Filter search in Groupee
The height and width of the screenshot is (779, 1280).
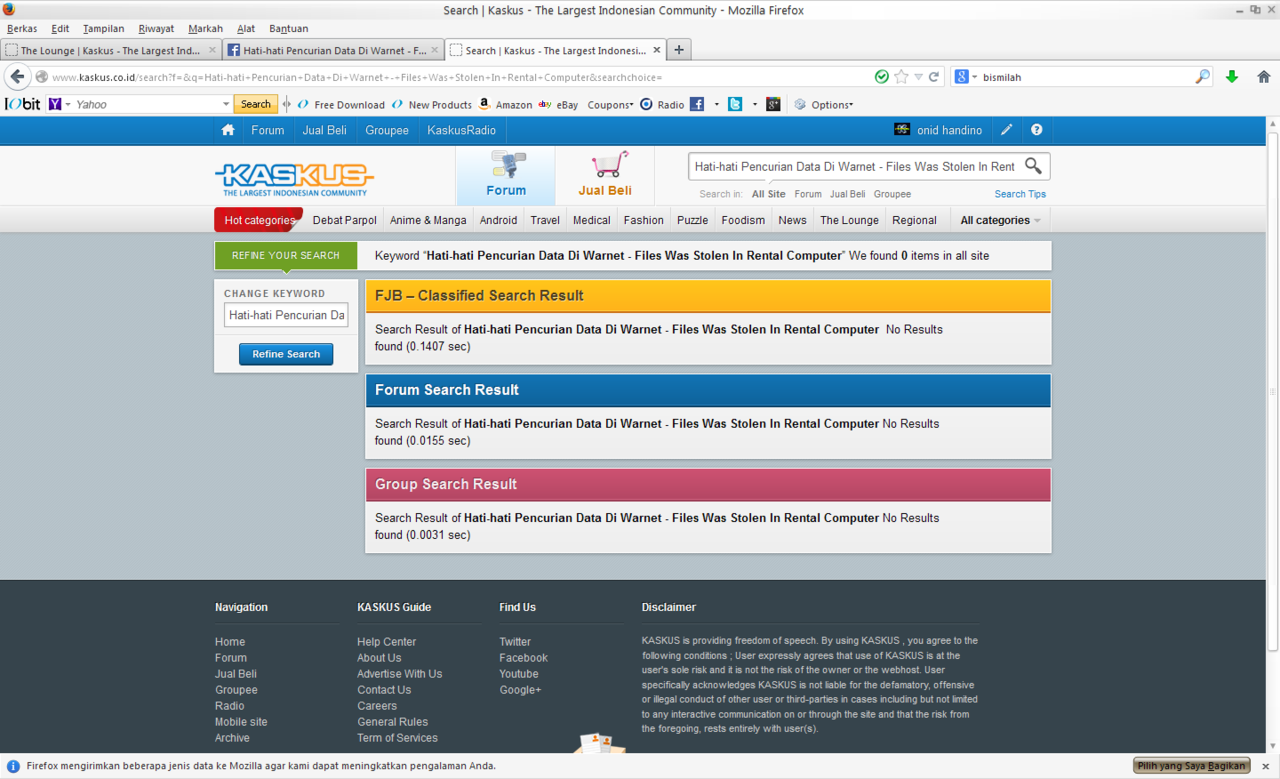(x=892, y=194)
